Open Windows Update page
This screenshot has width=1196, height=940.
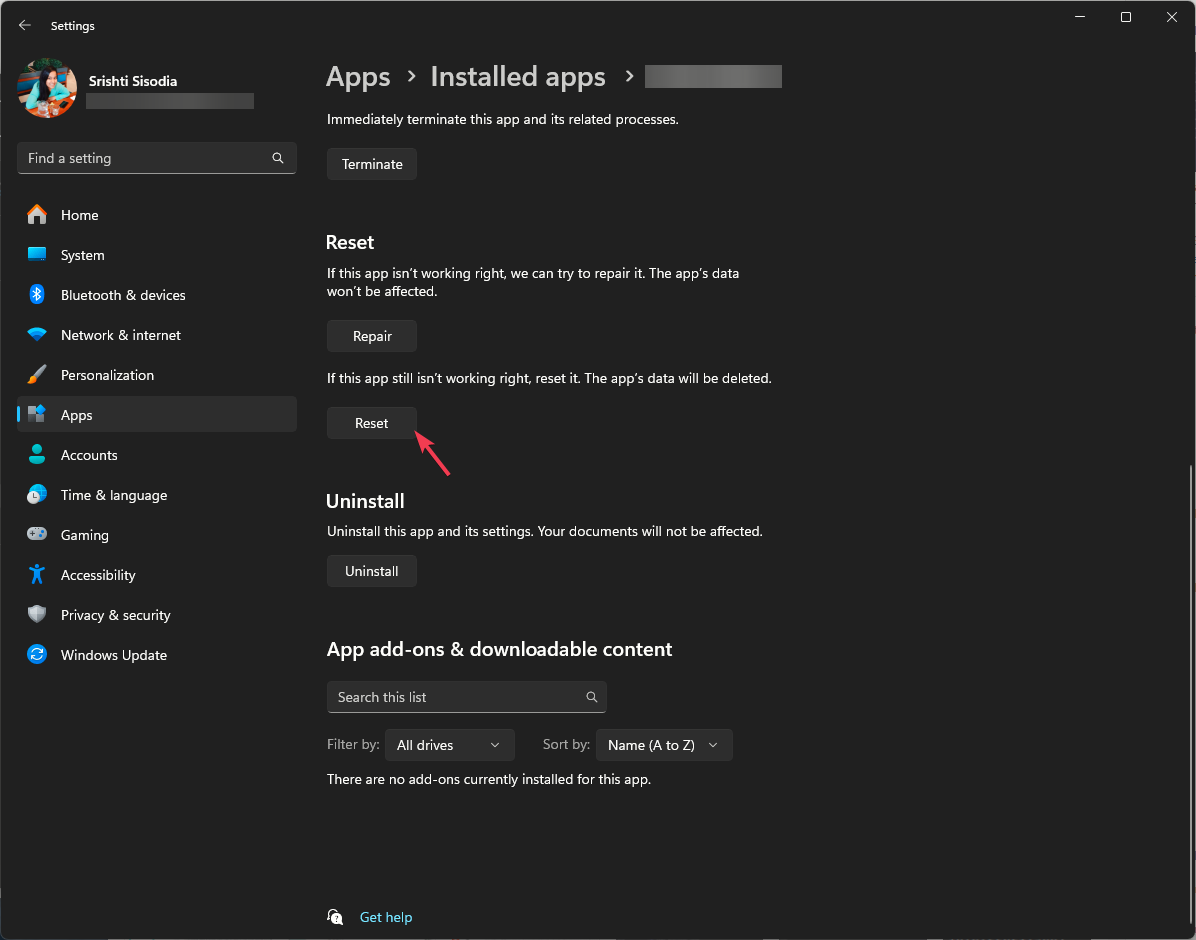tap(156, 655)
